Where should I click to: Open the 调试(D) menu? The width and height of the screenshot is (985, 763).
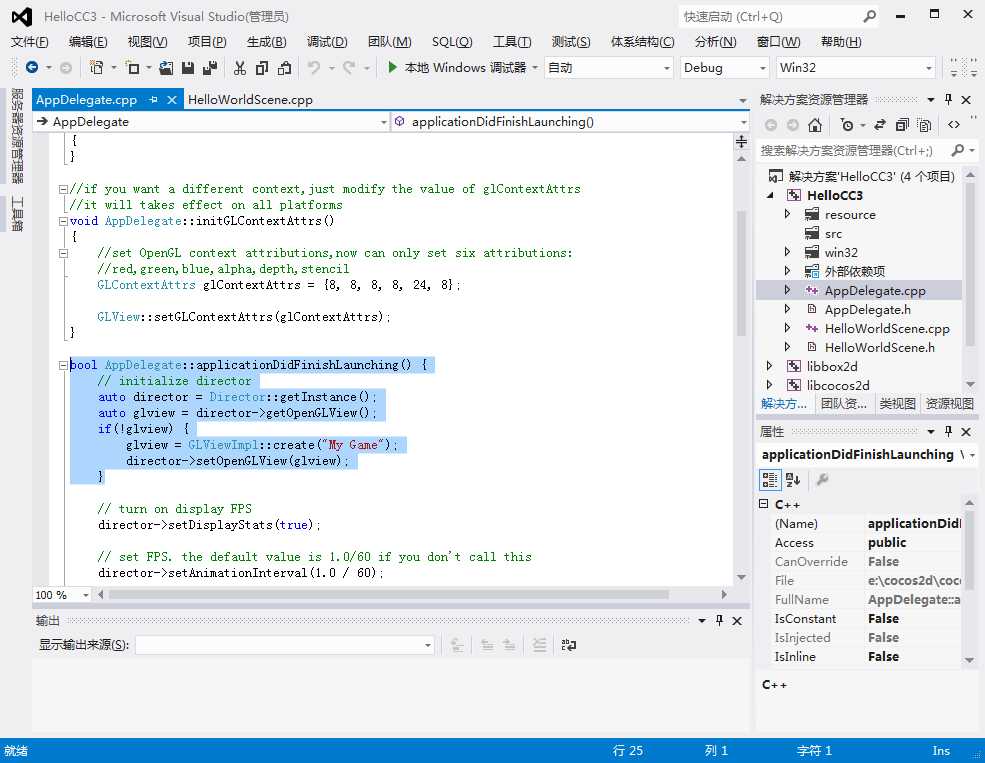tap(327, 41)
